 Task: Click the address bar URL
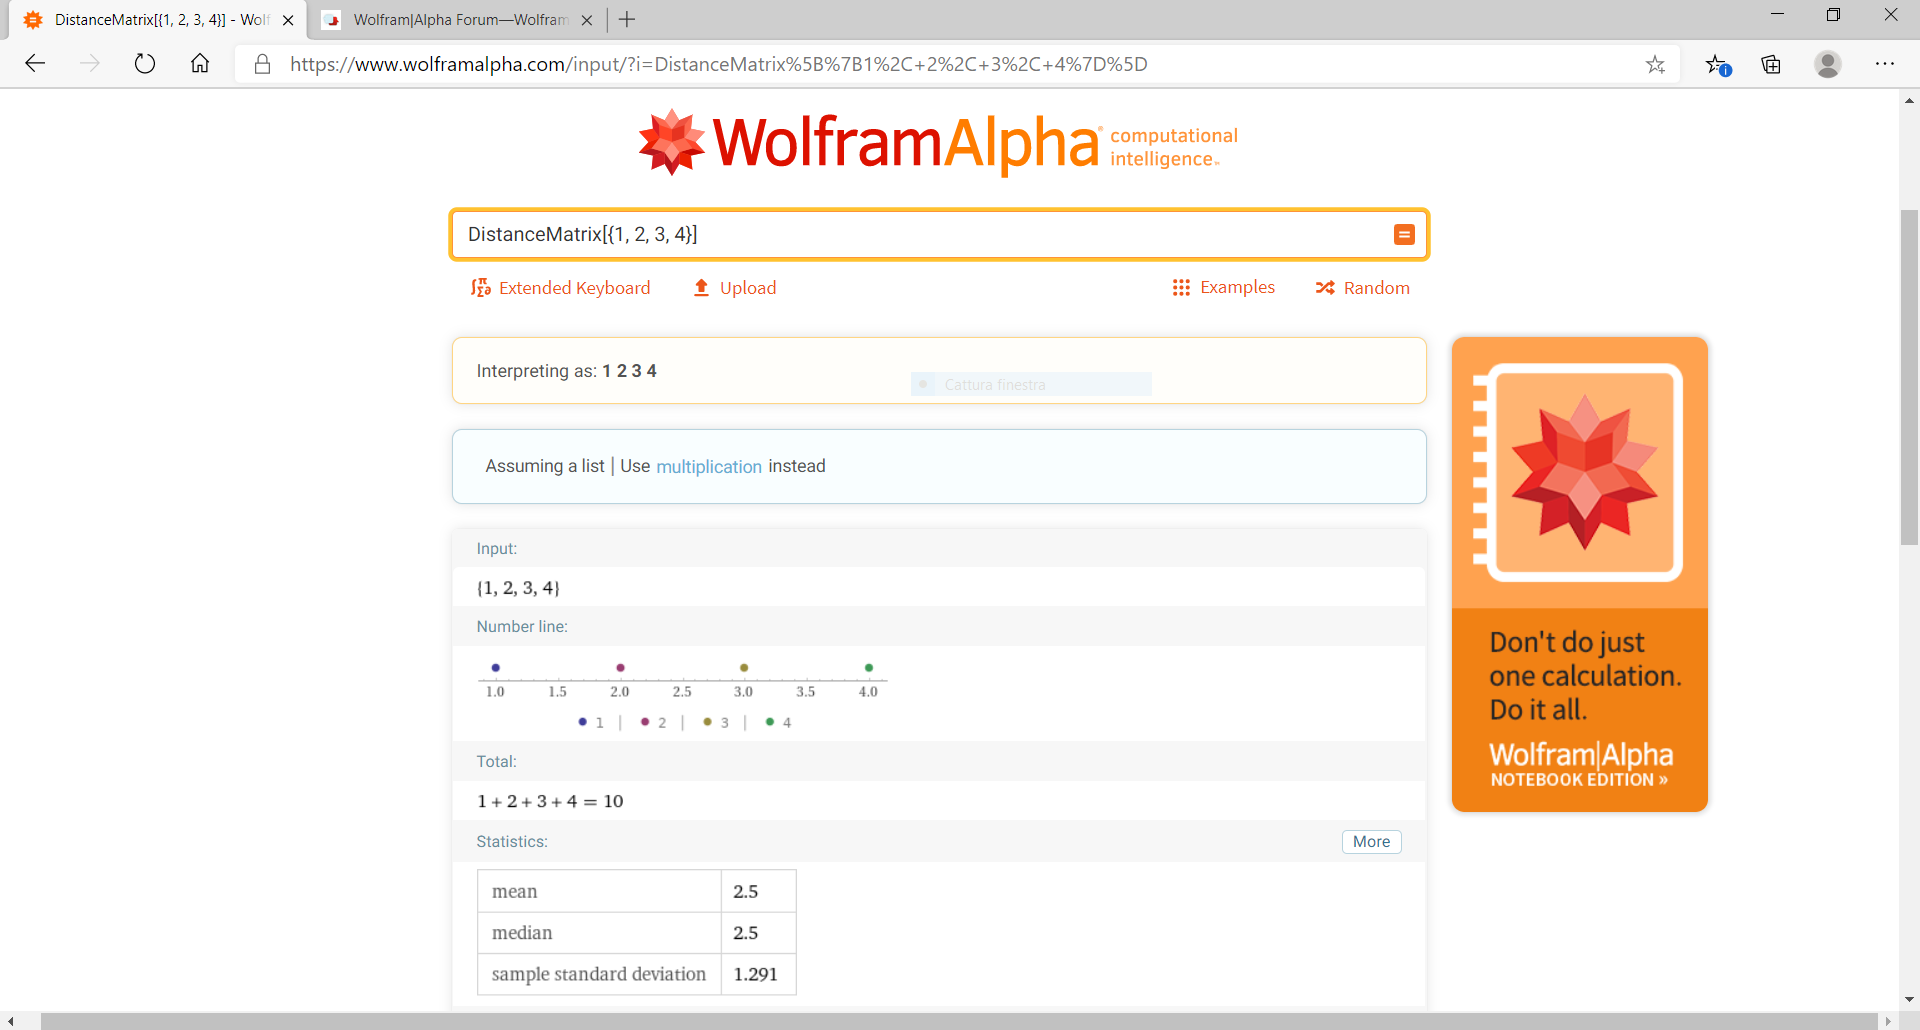click(x=718, y=64)
